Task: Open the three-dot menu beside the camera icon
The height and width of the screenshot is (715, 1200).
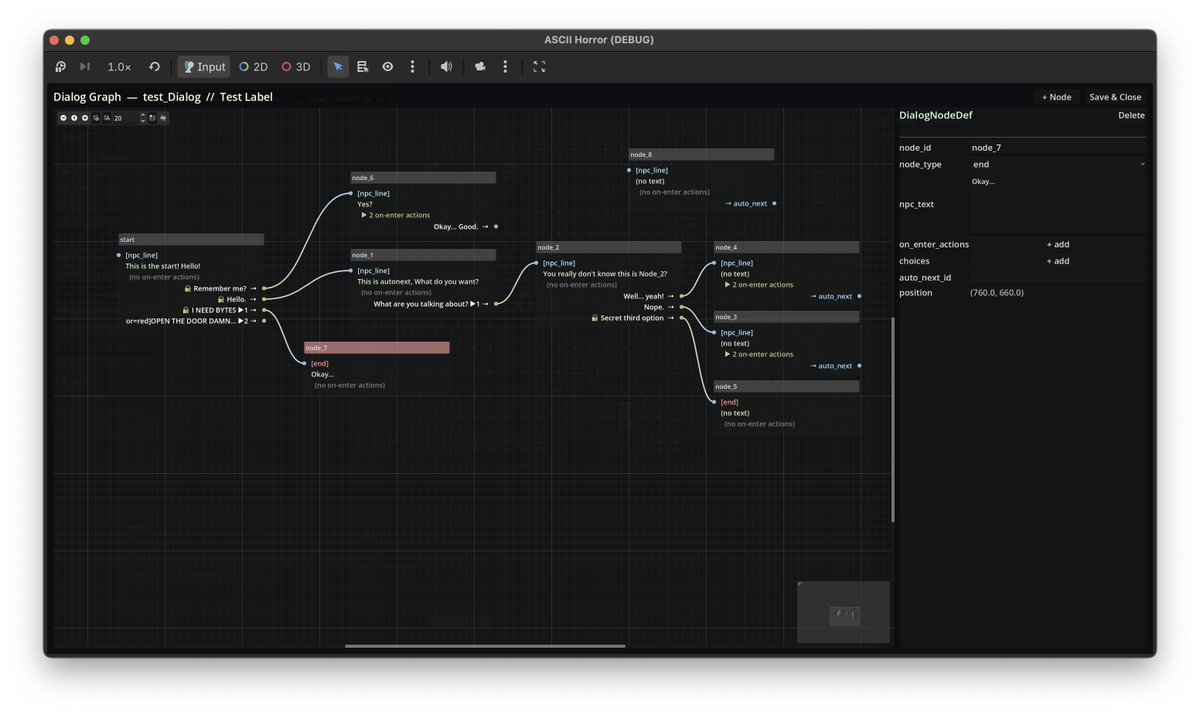Action: [x=505, y=67]
